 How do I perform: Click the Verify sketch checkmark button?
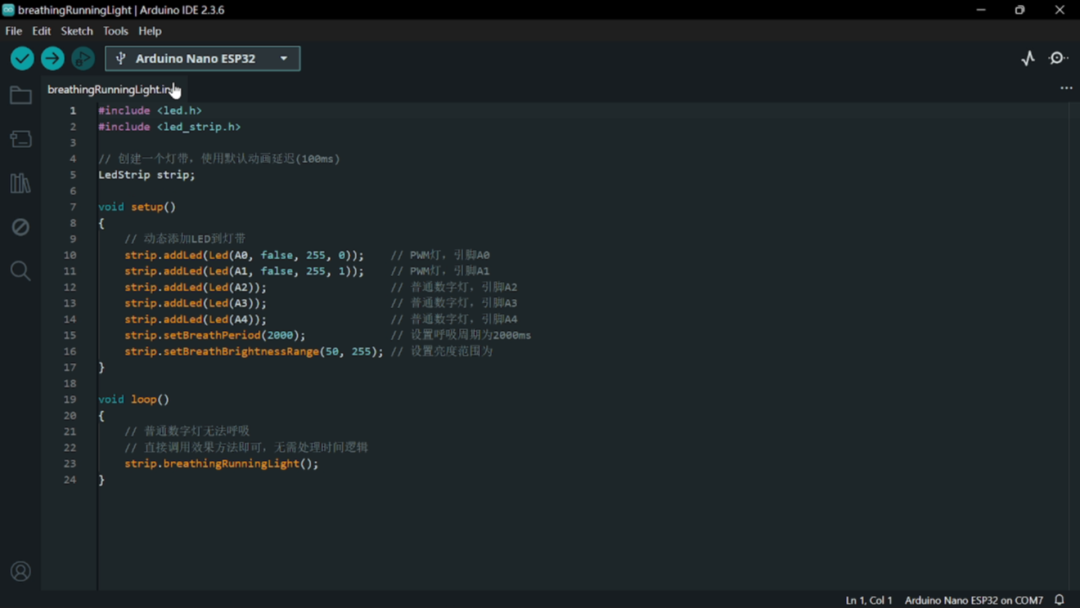point(22,59)
